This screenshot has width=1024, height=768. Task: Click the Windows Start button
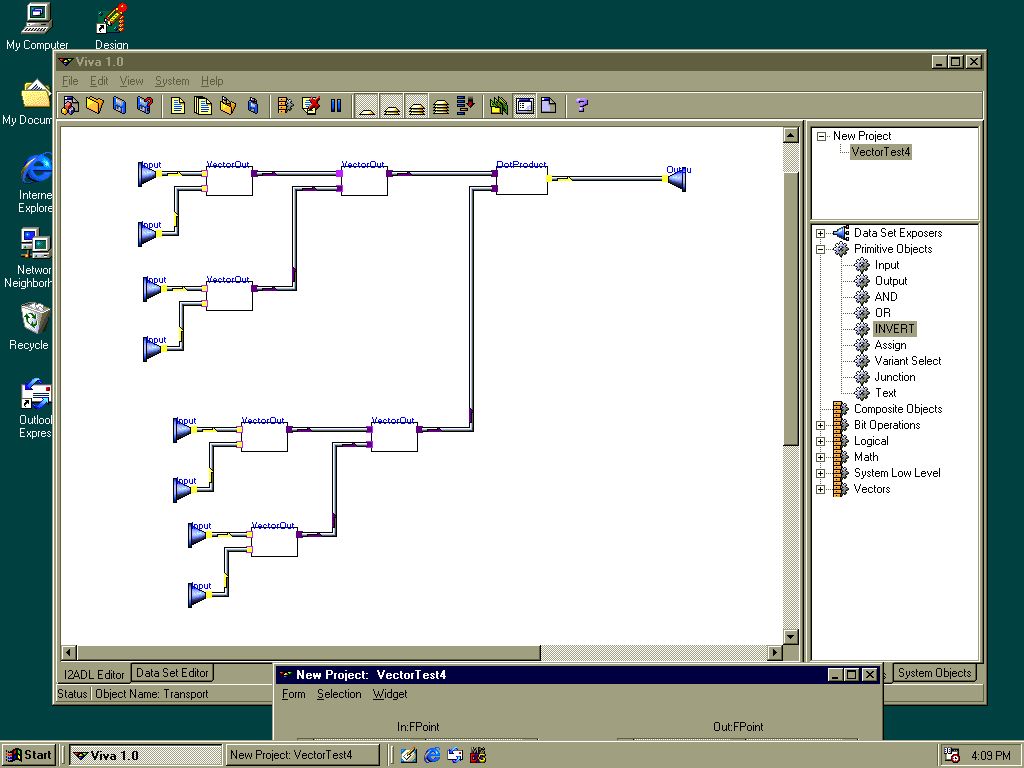(29, 755)
